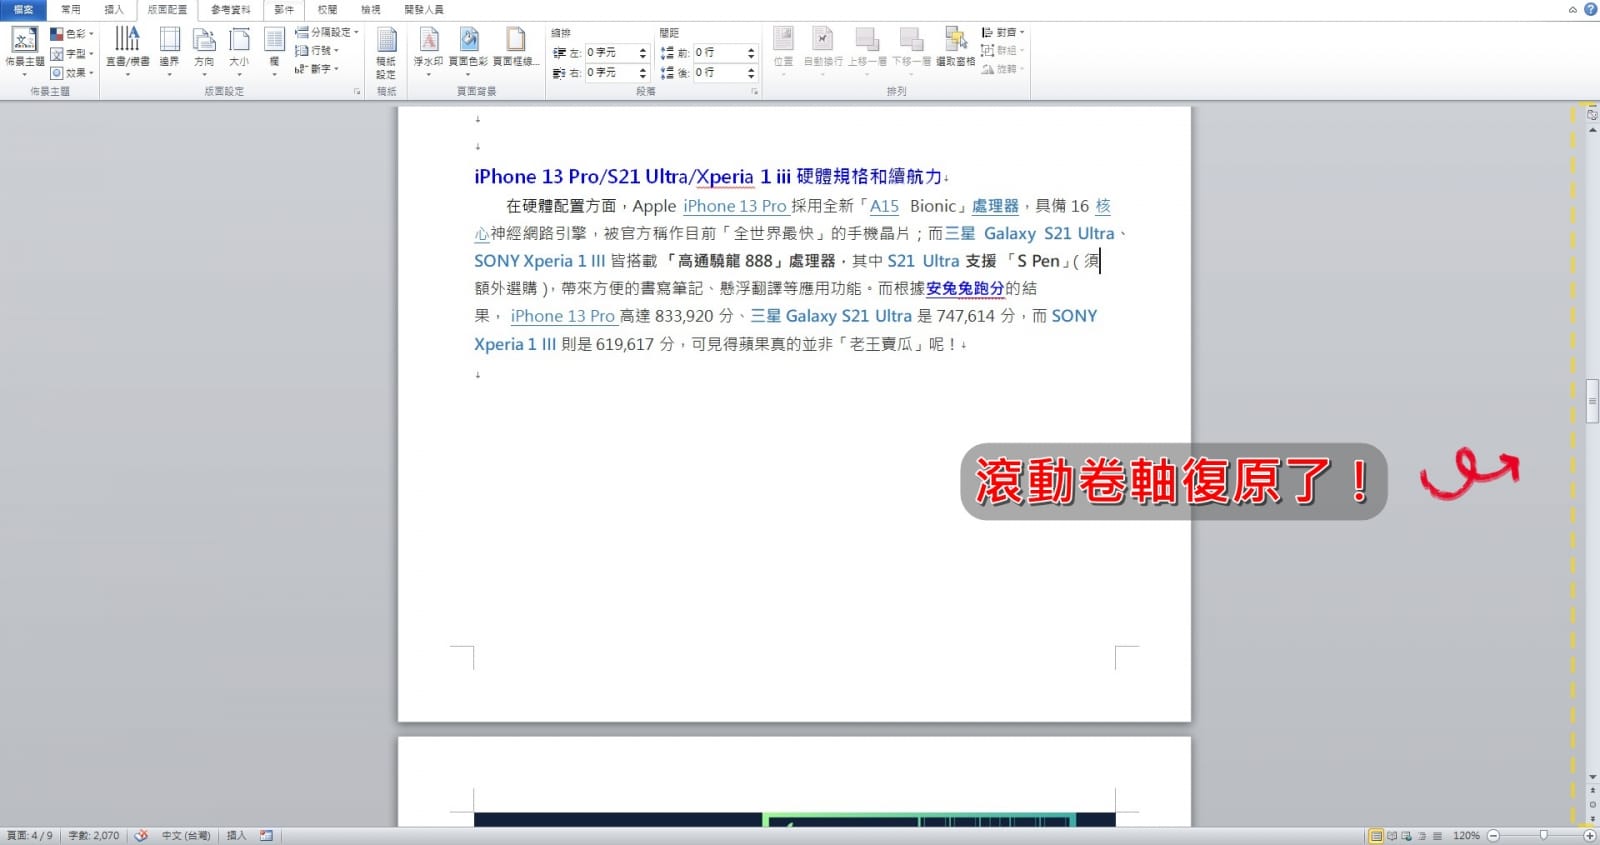Open the 自動換行 wrap text menu

822,51
